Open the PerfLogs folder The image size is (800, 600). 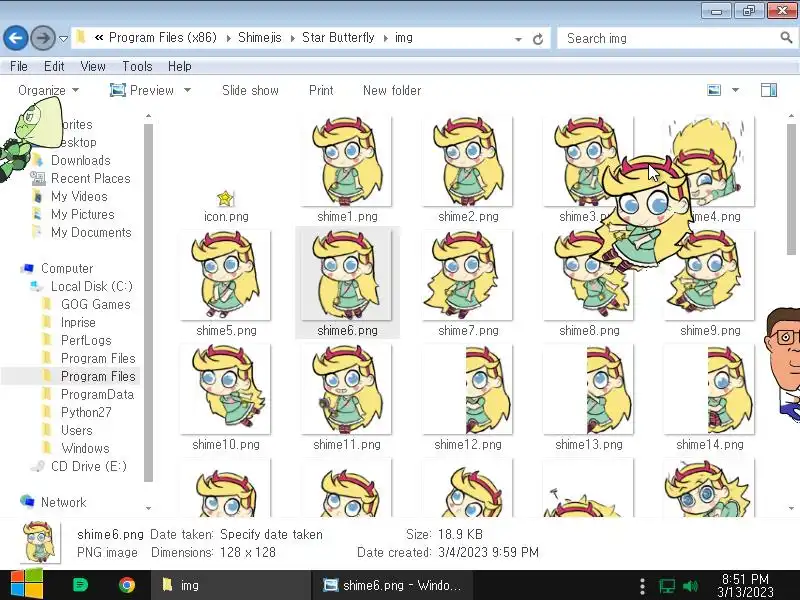click(86, 340)
